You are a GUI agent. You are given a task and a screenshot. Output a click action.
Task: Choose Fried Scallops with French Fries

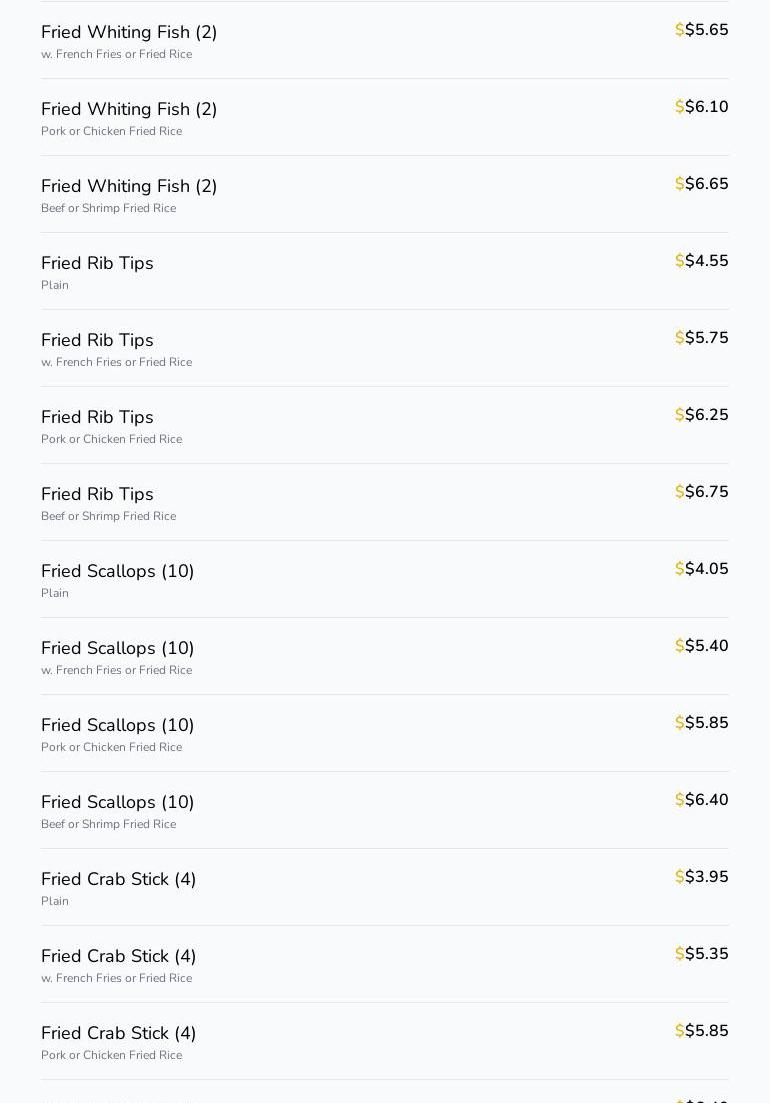[117, 649]
